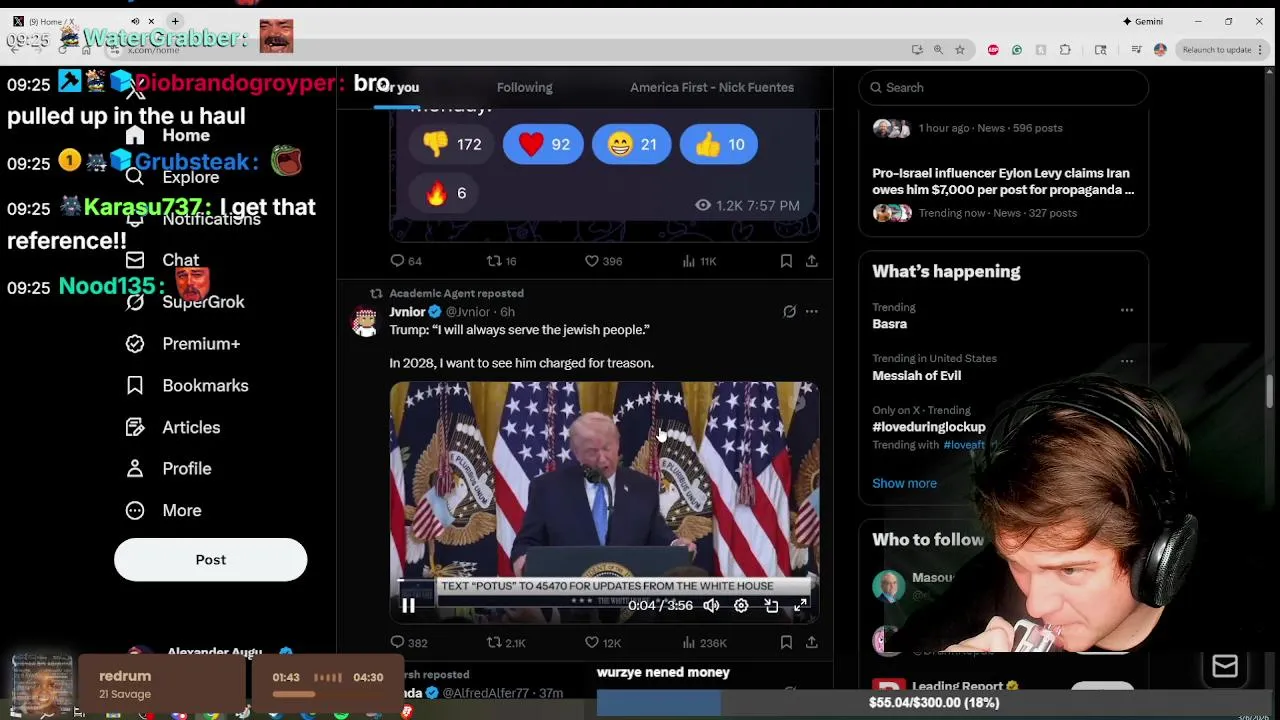1280x720 pixels.
Task: Bookmark this page with the star icon
Action: pyautogui.click(x=960, y=50)
